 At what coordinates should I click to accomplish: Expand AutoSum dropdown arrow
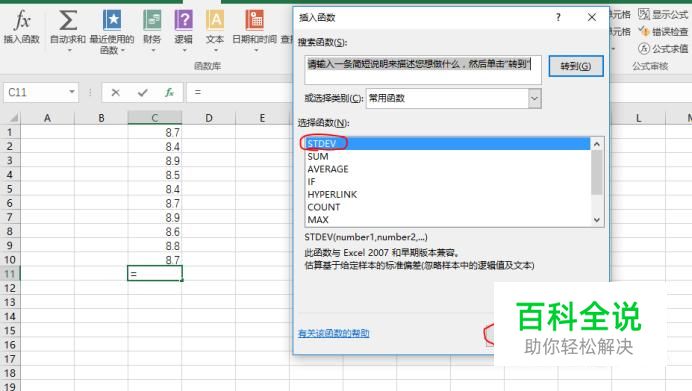(x=69, y=50)
